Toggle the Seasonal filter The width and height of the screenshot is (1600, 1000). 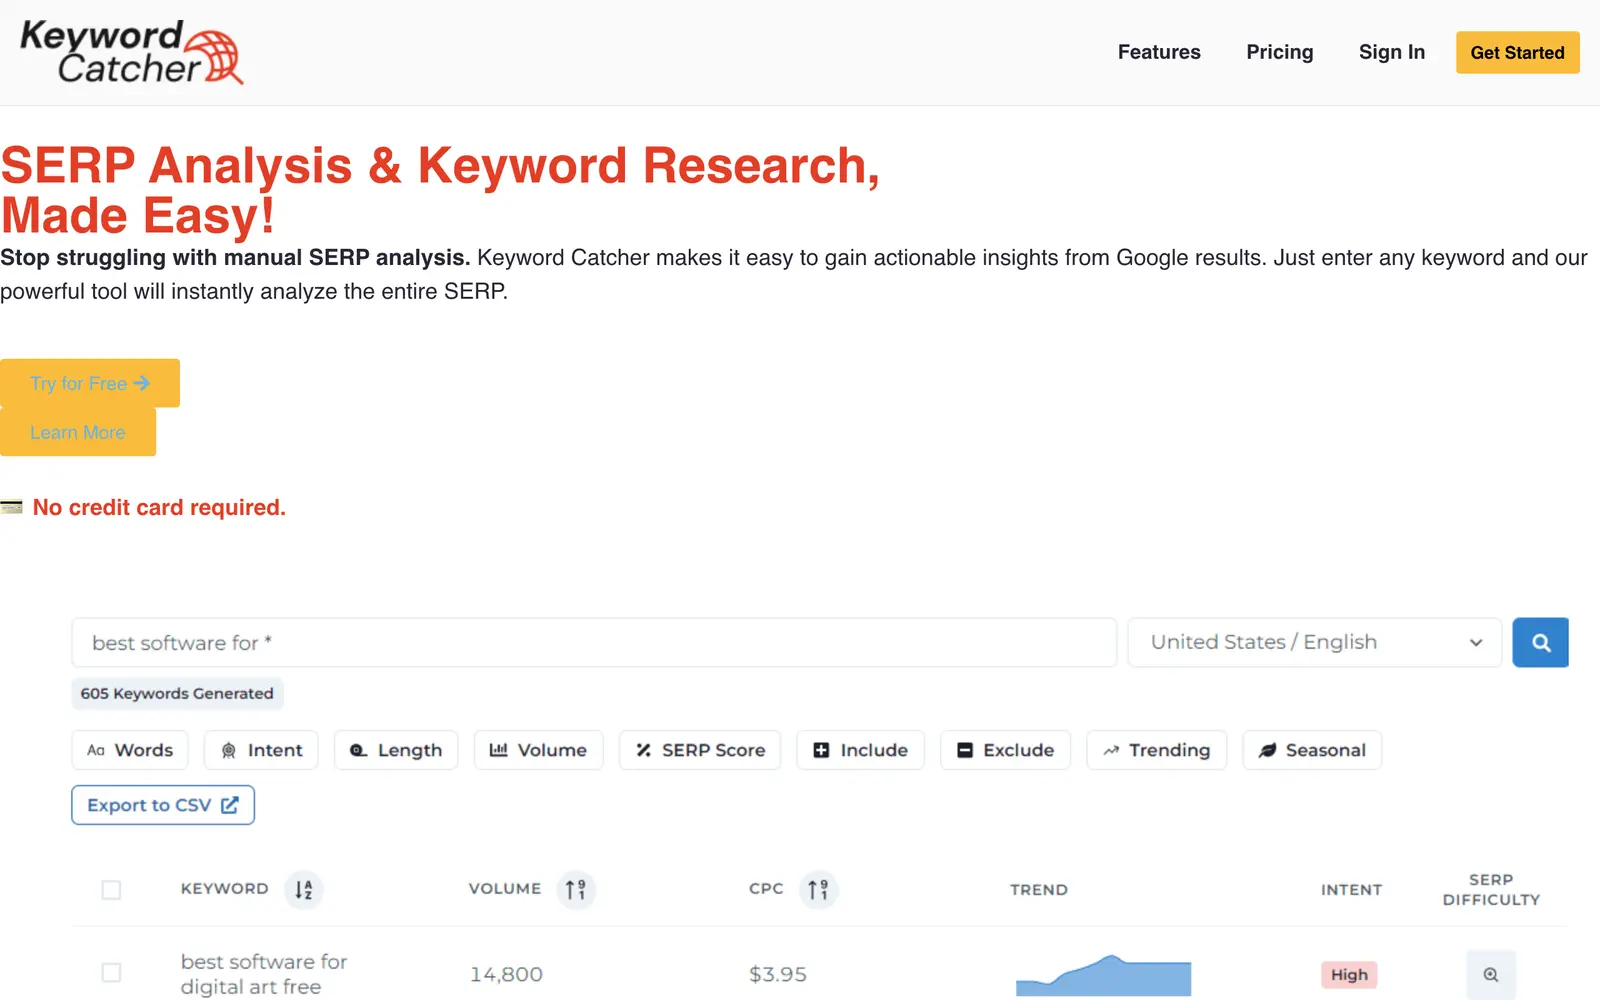[1312, 750]
